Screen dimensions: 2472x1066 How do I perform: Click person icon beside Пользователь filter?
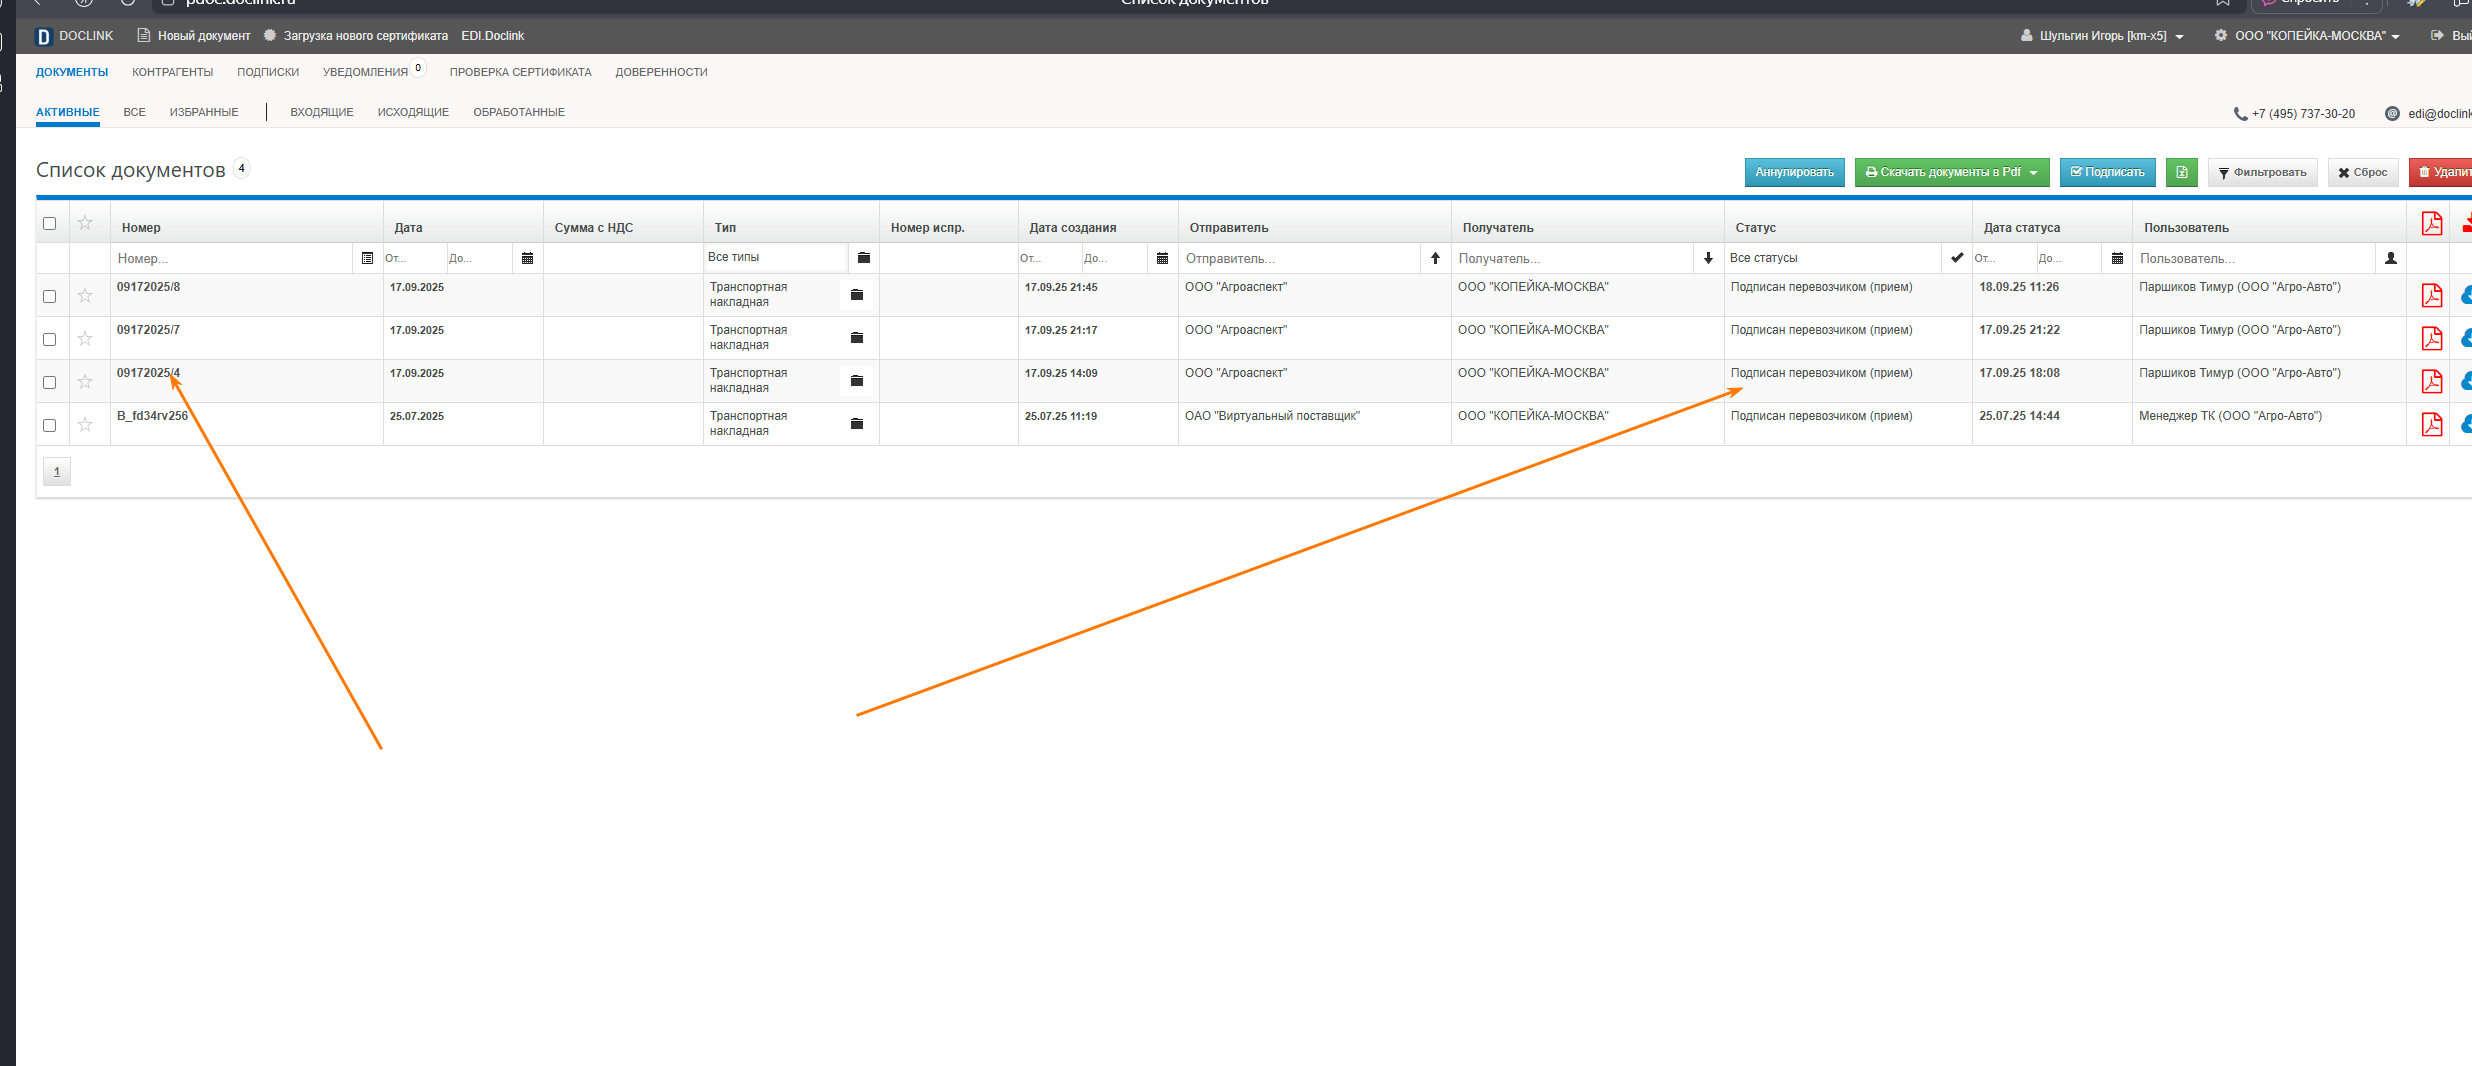(2390, 258)
